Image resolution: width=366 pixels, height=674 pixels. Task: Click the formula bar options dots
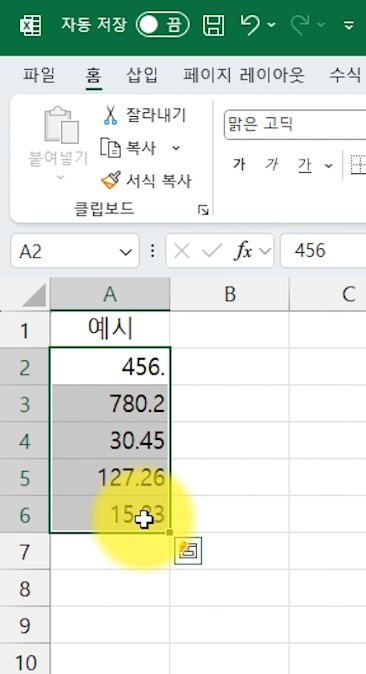(152, 251)
